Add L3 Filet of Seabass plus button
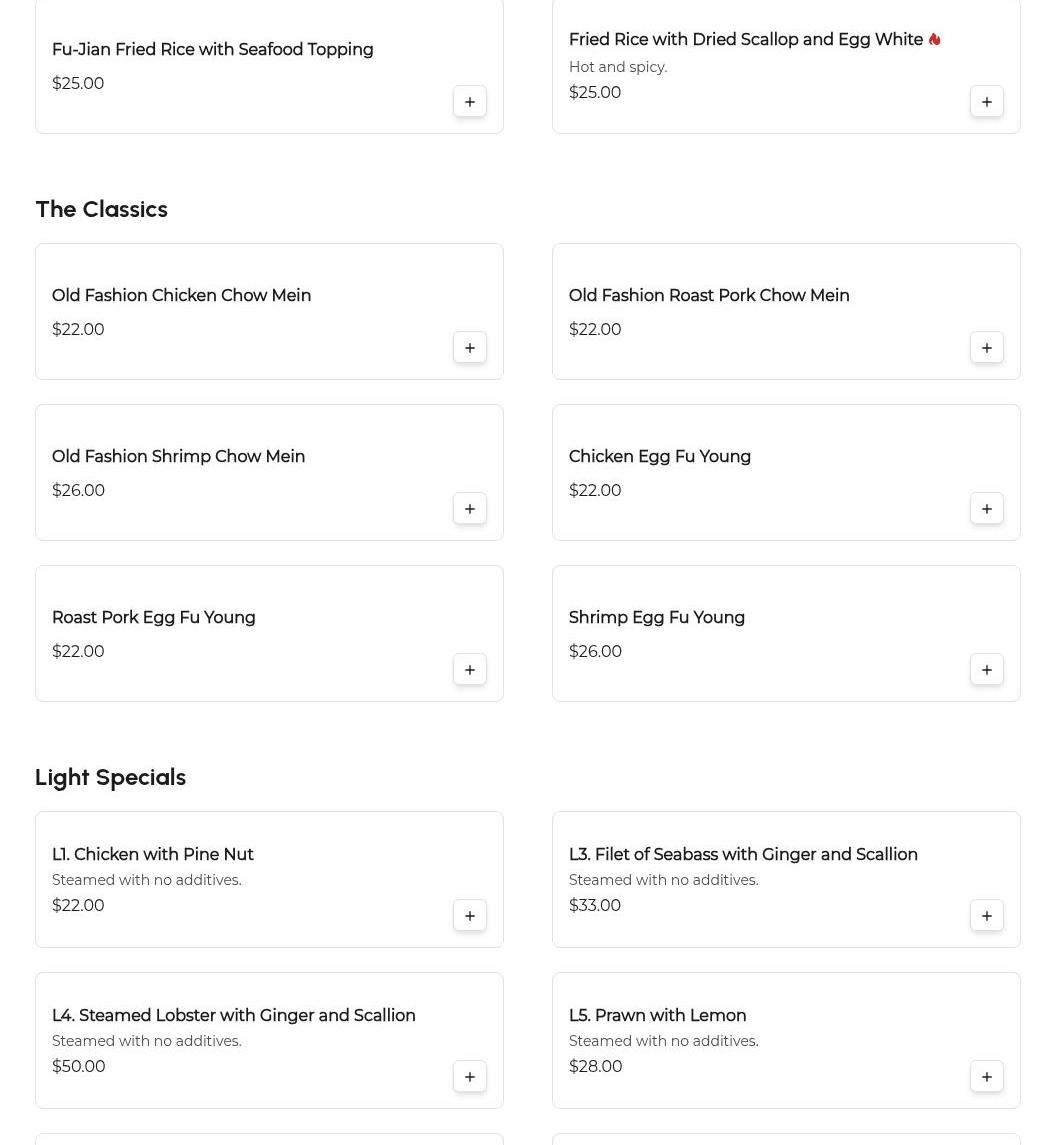The width and height of the screenshot is (1050, 1145). [x=987, y=916]
